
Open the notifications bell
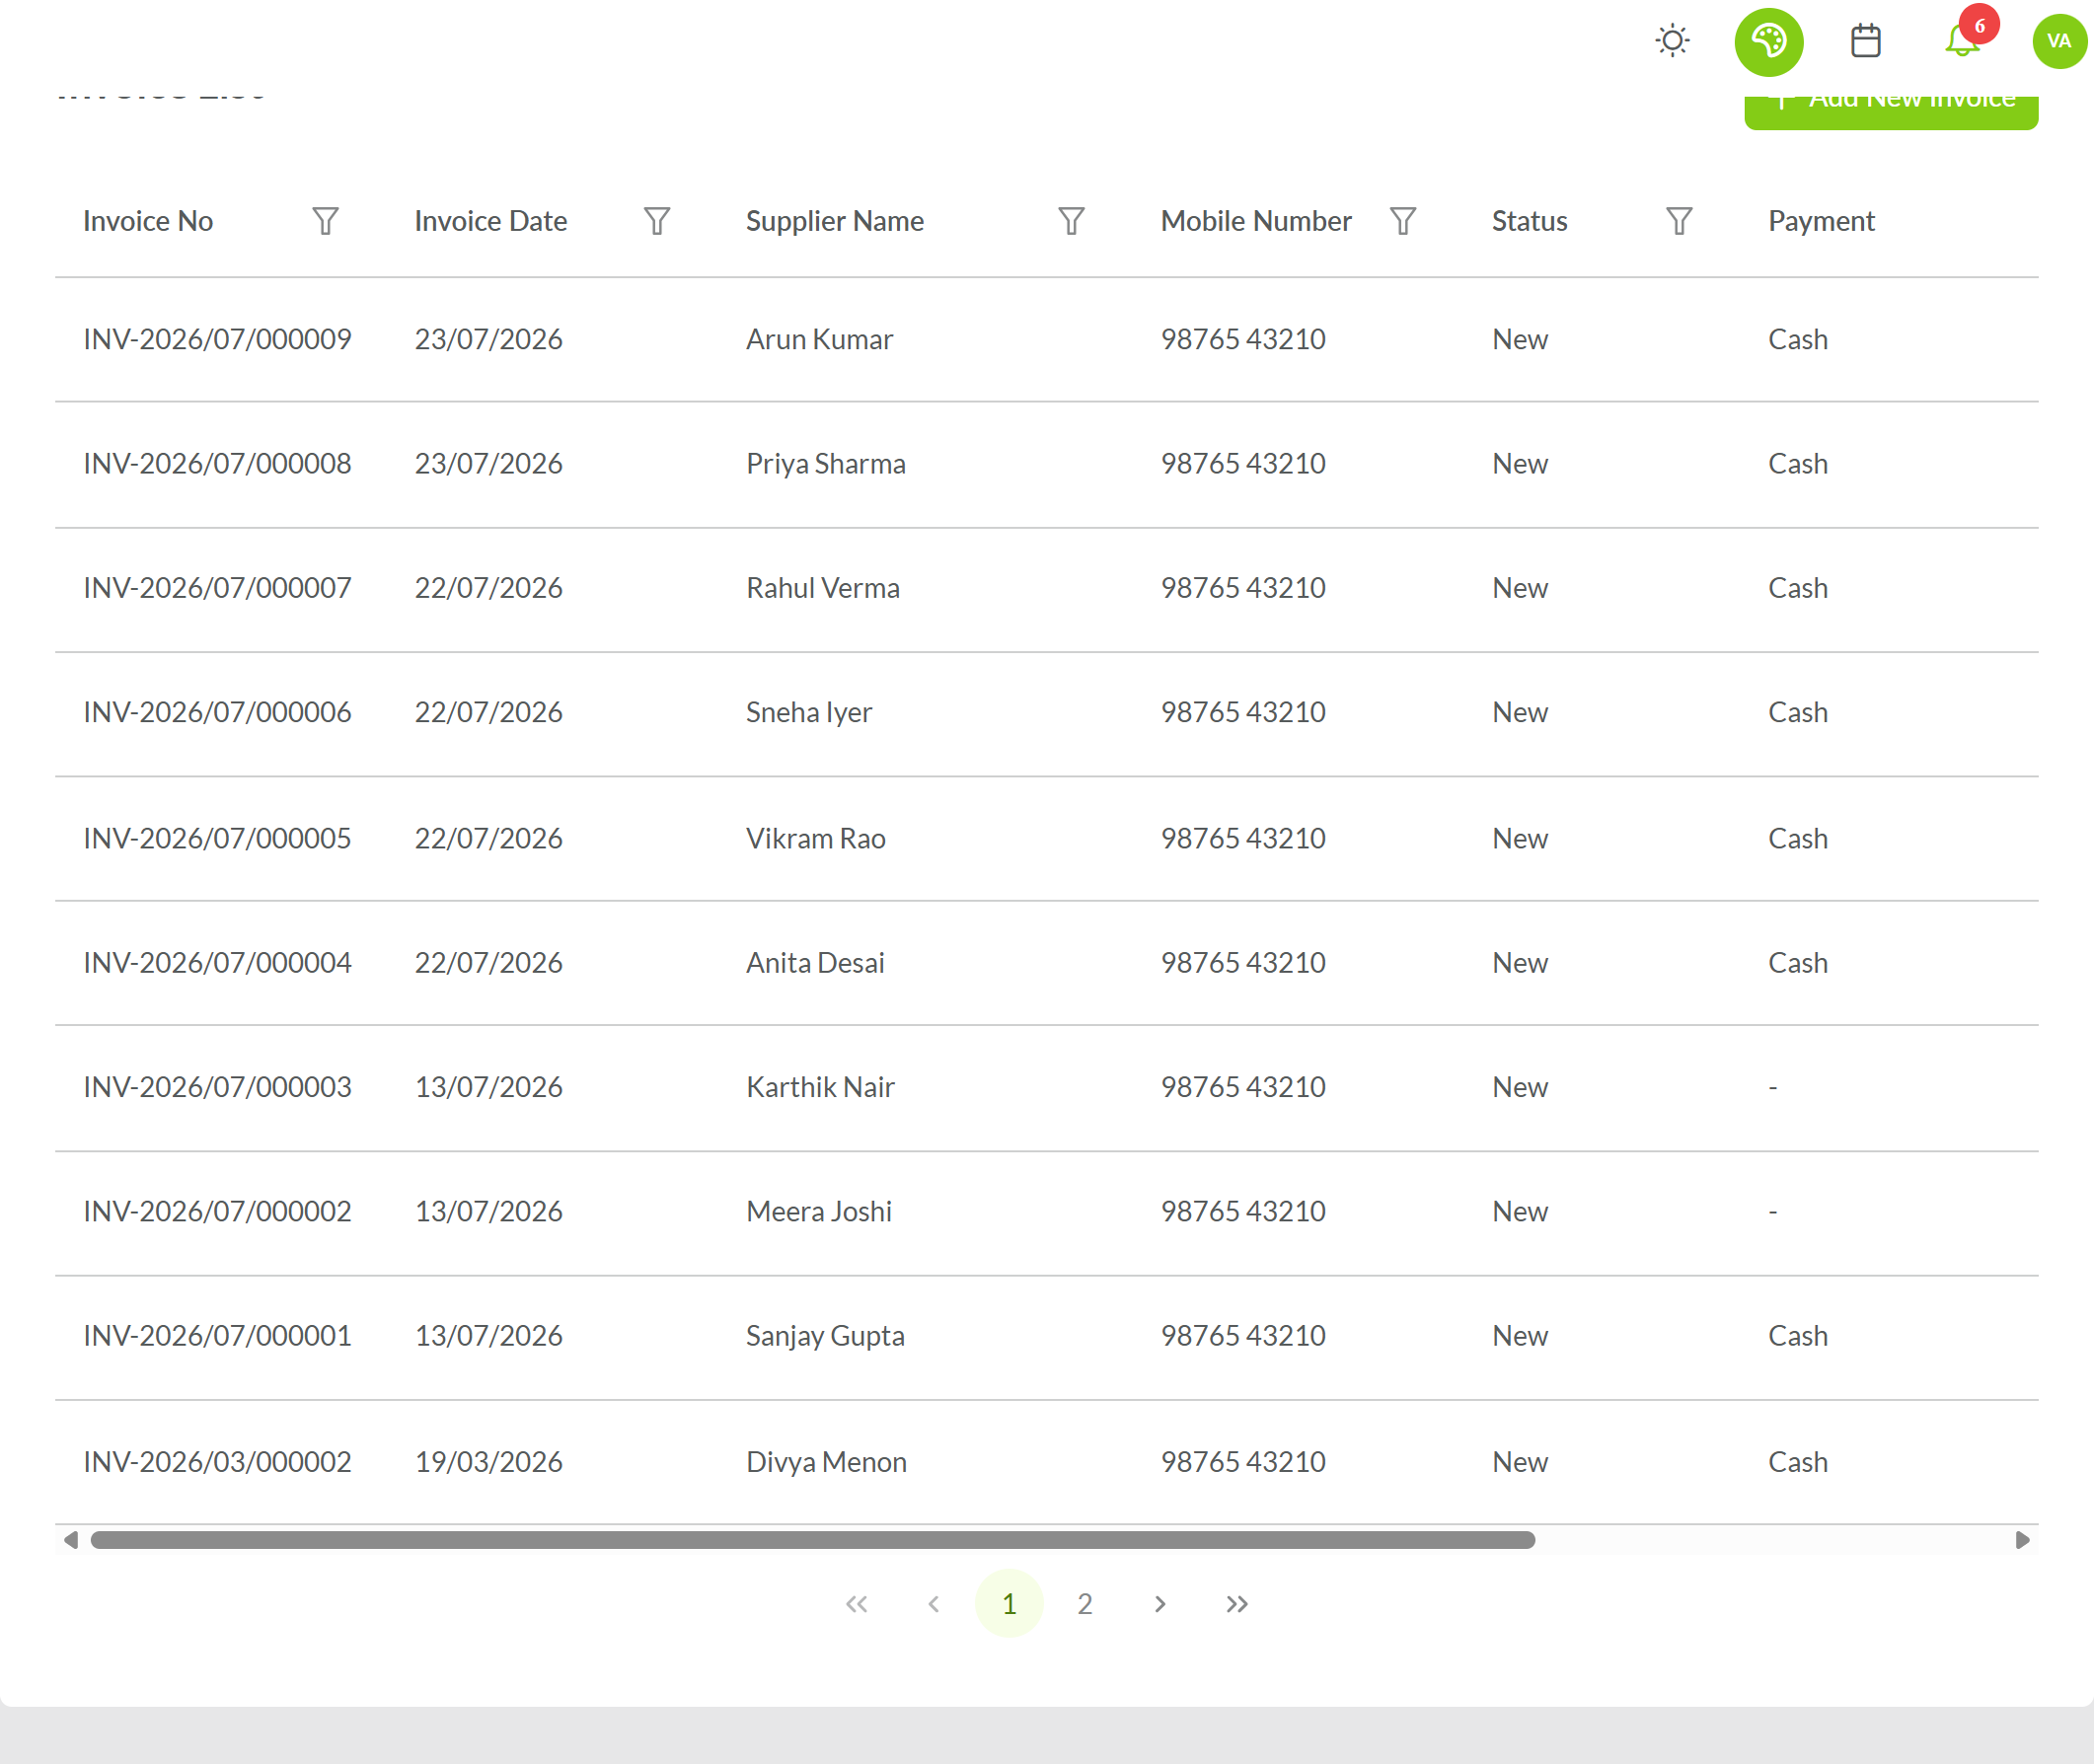pyautogui.click(x=1962, y=41)
